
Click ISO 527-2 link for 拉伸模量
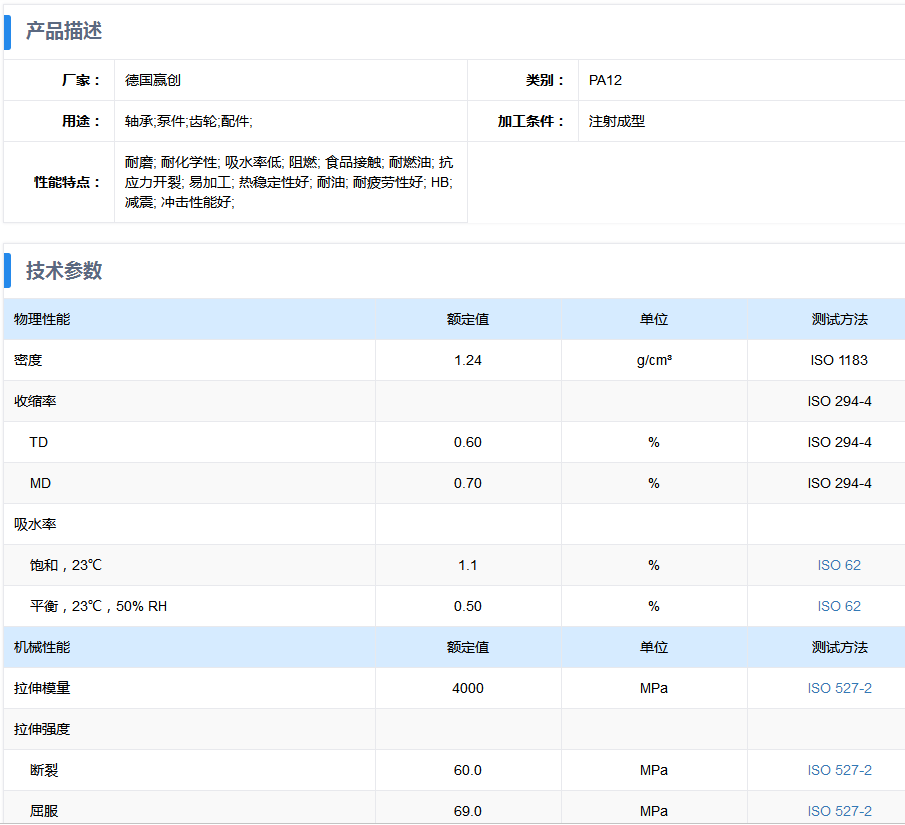839,688
